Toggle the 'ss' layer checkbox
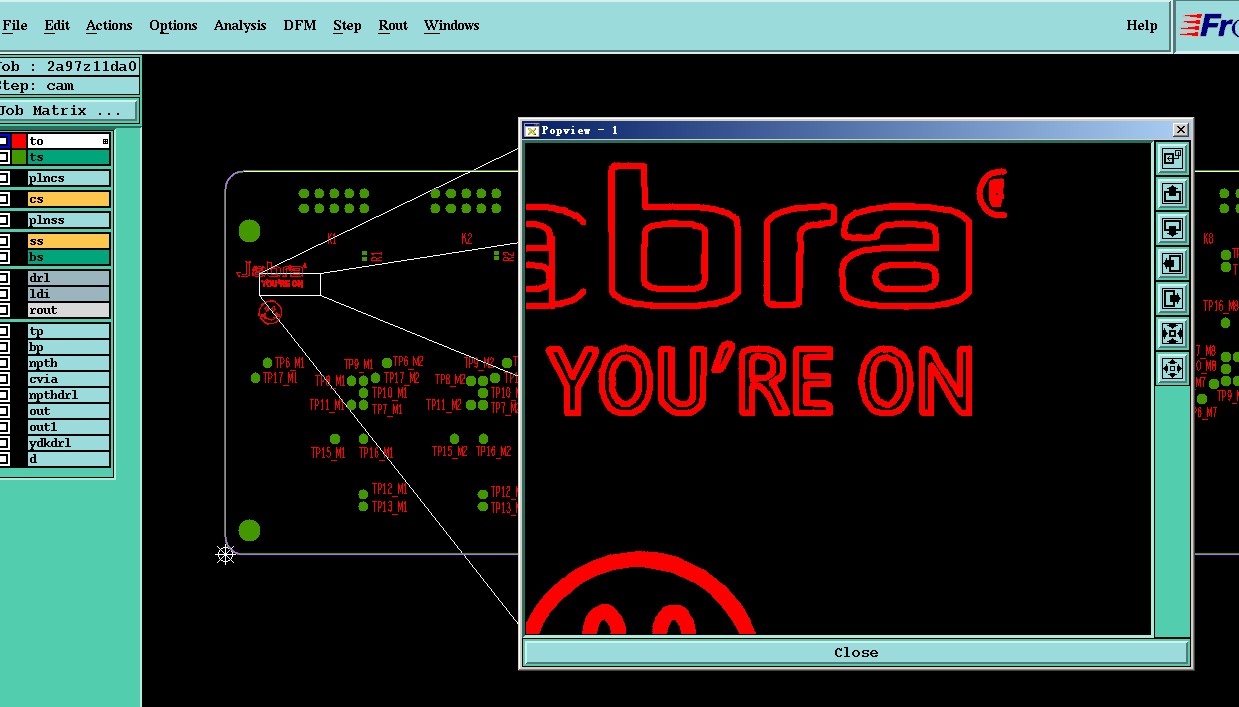This screenshot has height=707, width=1239. pos(4,241)
